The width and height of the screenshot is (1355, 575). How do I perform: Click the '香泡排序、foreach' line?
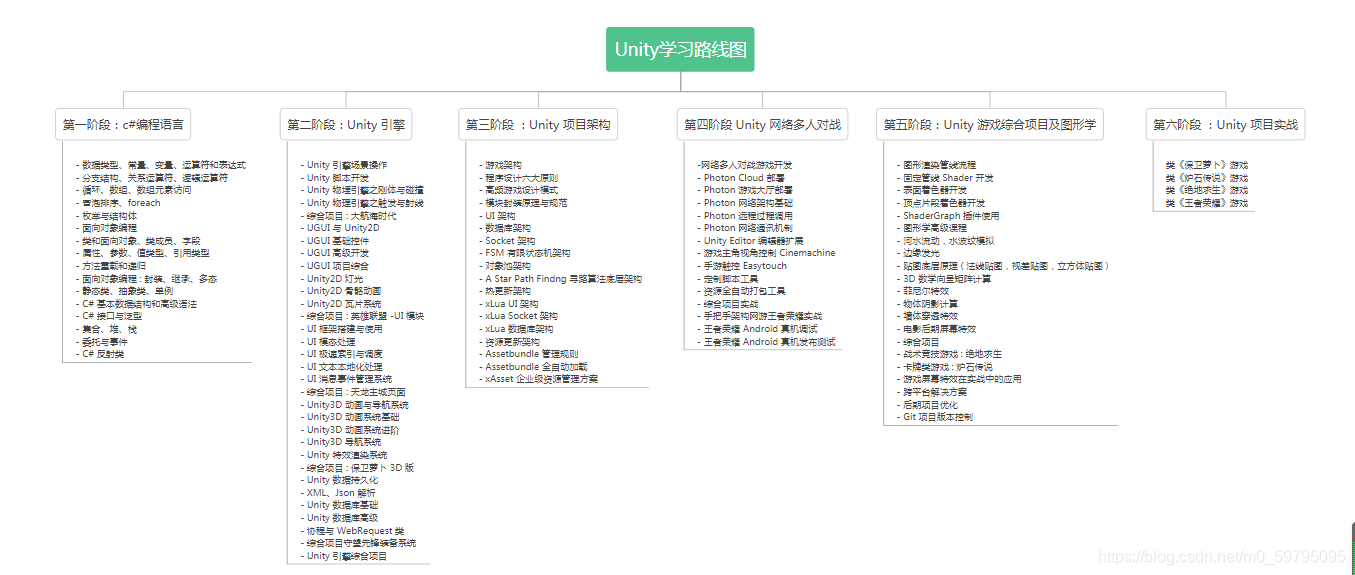click(x=118, y=203)
